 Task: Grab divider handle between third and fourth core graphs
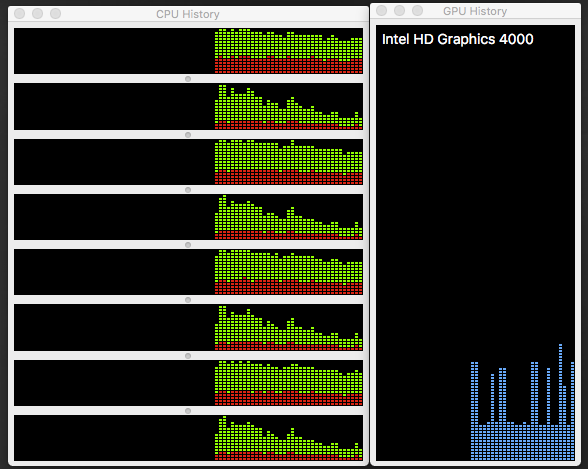pos(188,190)
